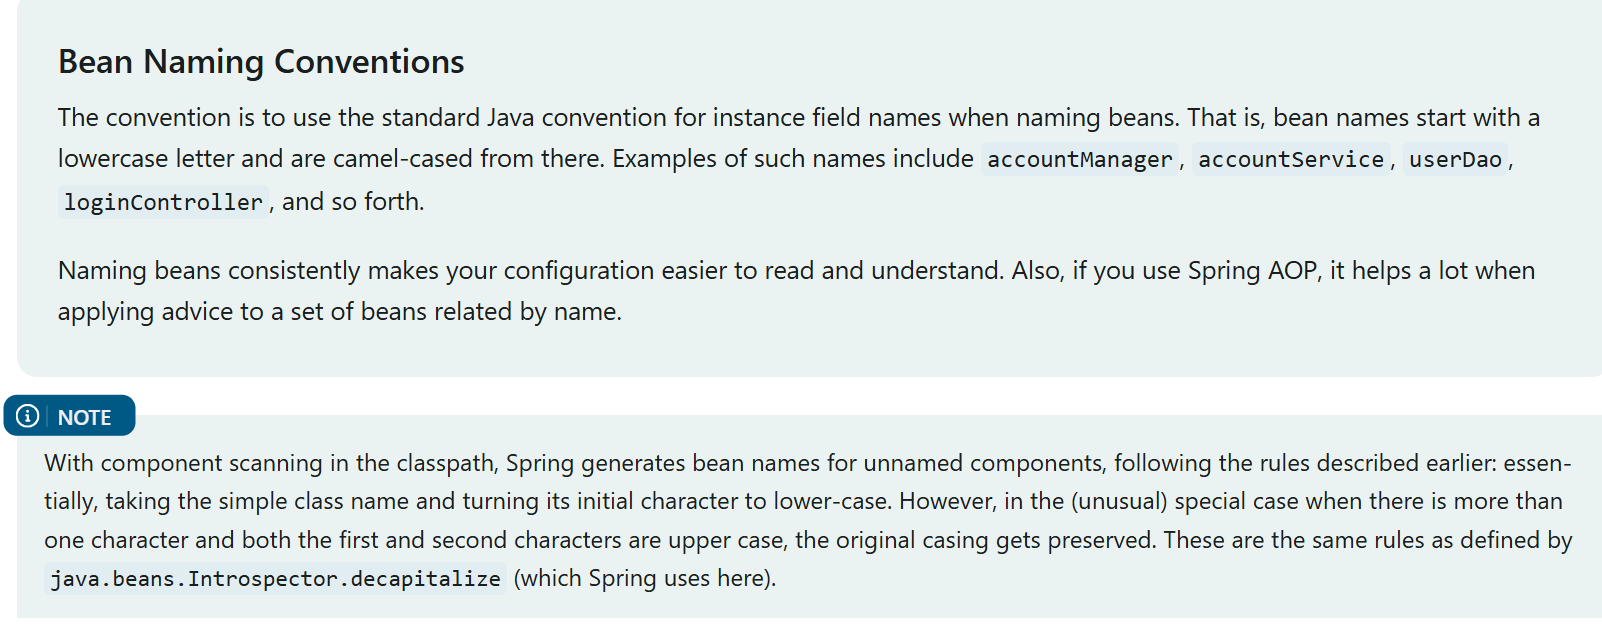Click the java.beans.Introspector.decapitalize code snippet
The height and width of the screenshot is (639, 1602).
(276, 579)
